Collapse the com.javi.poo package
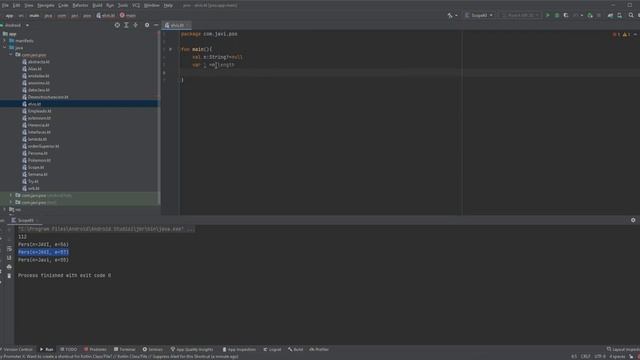 [x=11, y=55]
